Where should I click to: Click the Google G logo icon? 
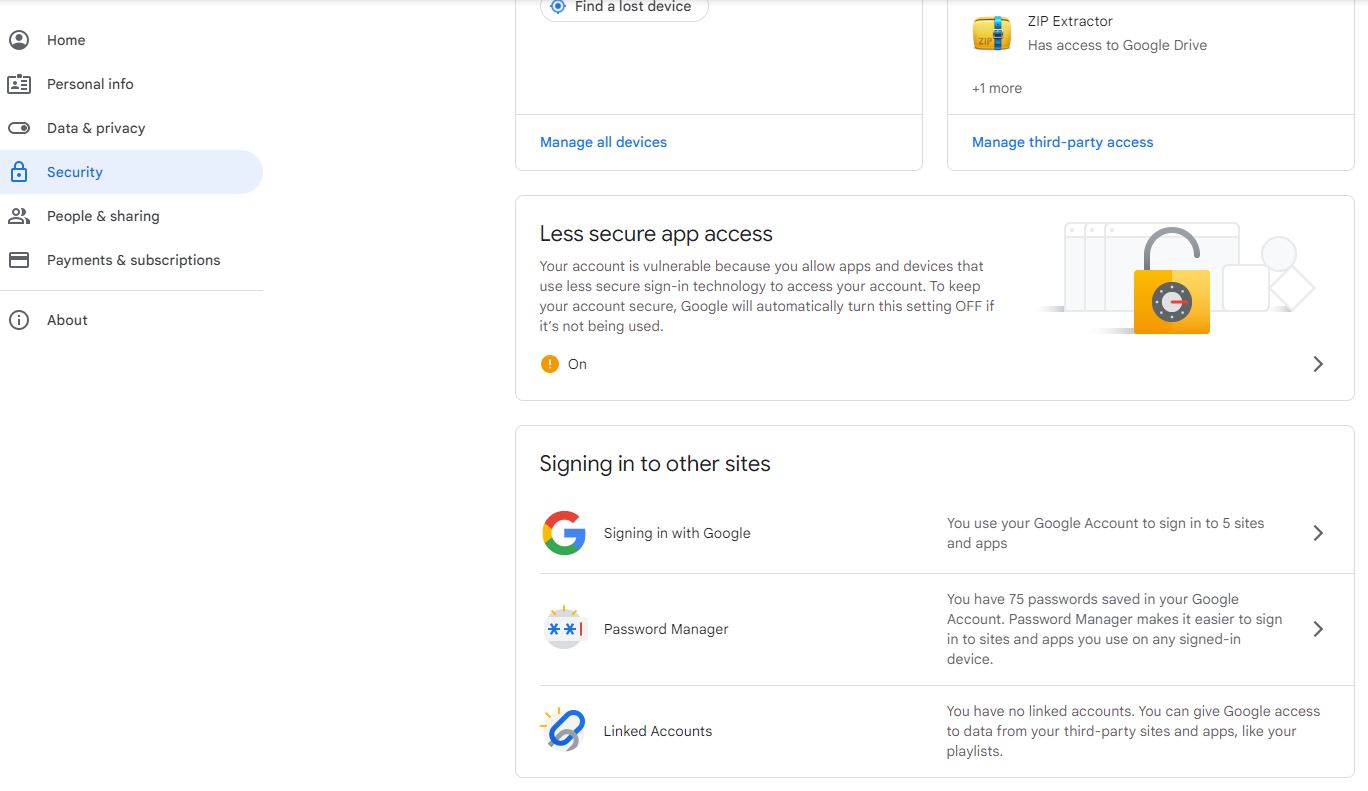click(564, 533)
